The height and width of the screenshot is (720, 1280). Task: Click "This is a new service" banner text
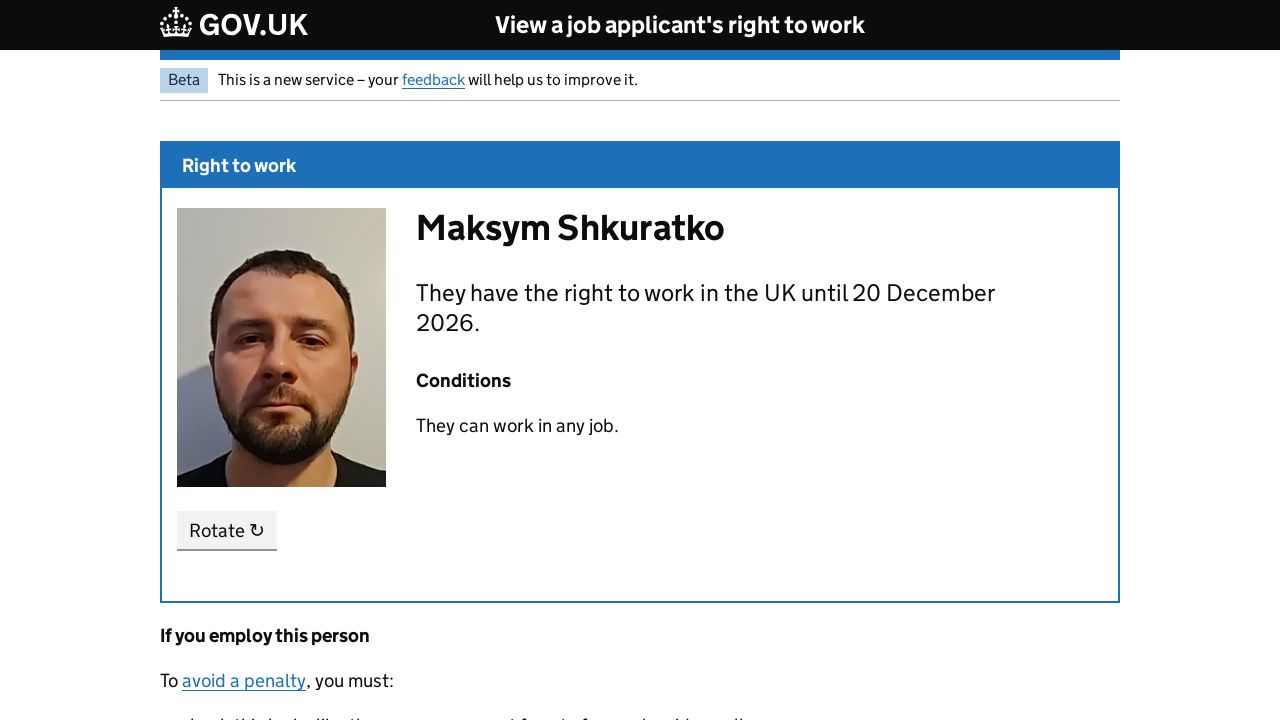pyautogui.click(x=308, y=80)
